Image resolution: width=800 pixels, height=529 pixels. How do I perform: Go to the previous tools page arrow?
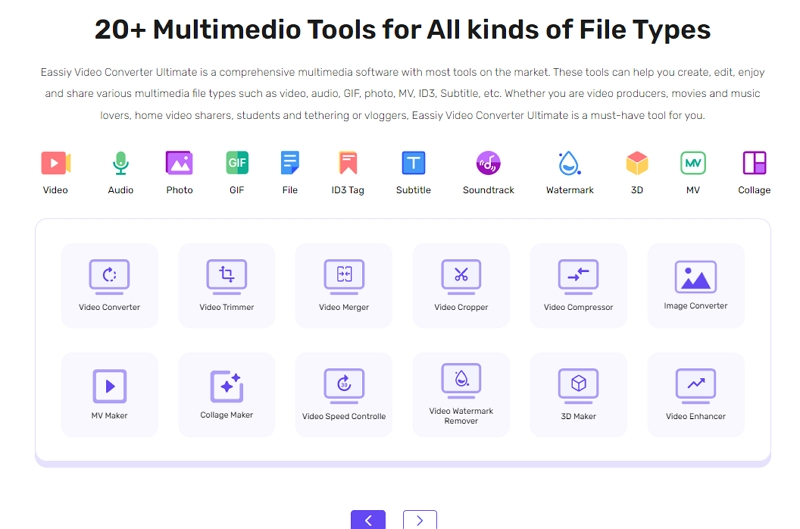click(368, 519)
